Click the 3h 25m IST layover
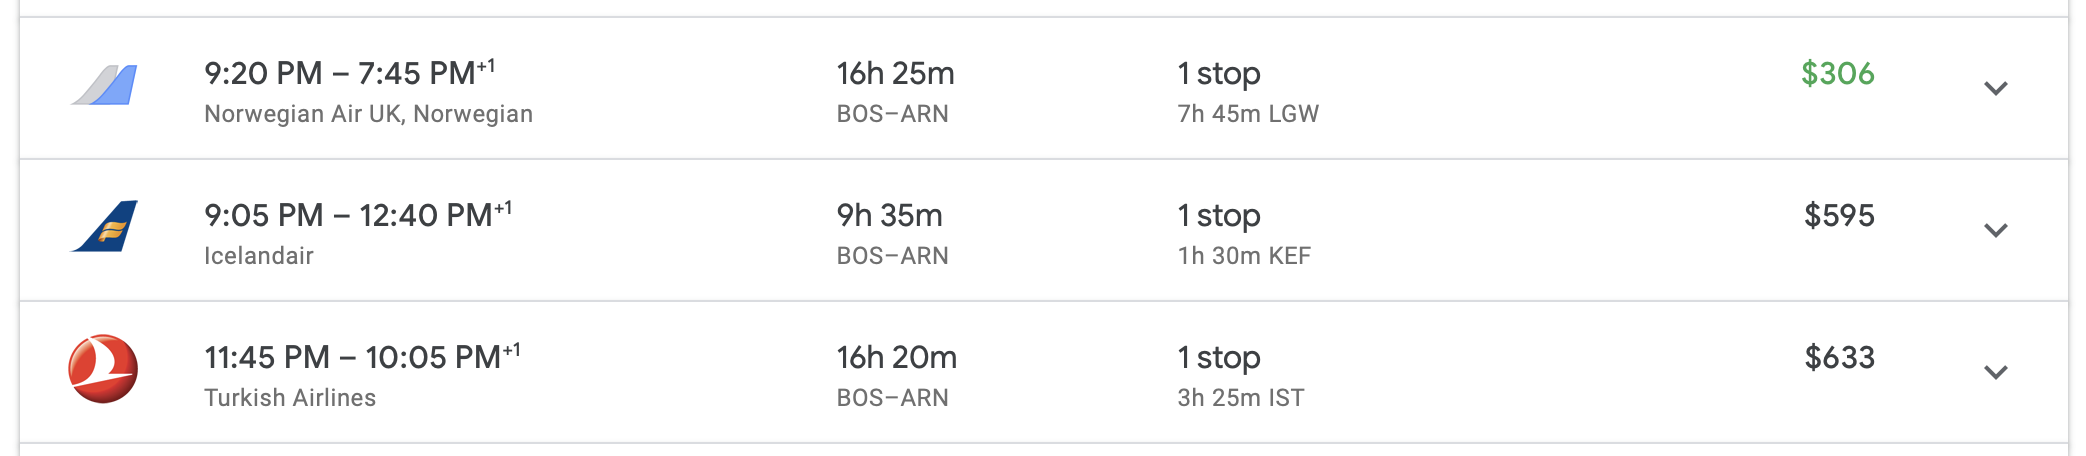This screenshot has width=2086, height=456. [x=1241, y=398]
